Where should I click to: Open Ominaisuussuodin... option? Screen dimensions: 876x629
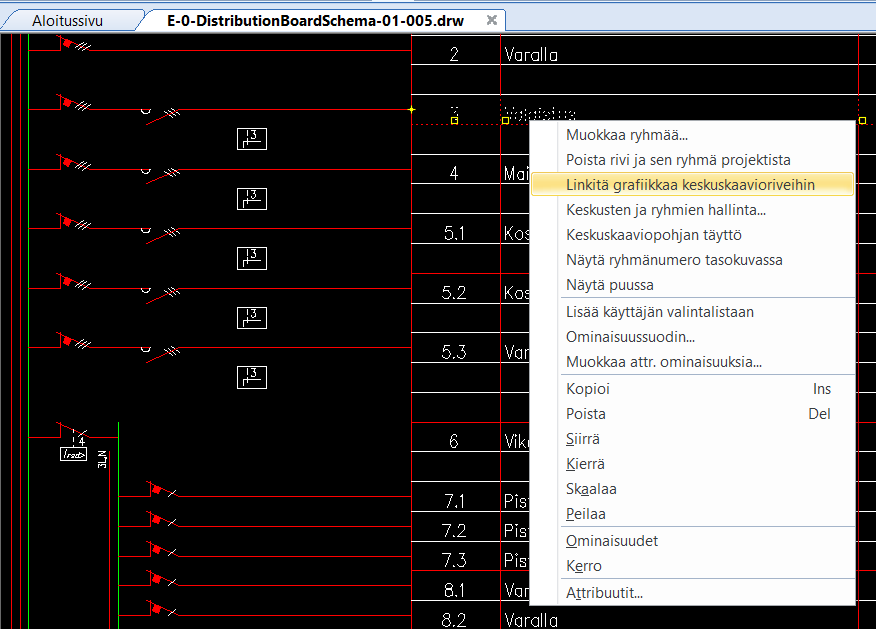pyautogui.click(x=630, y=337)
